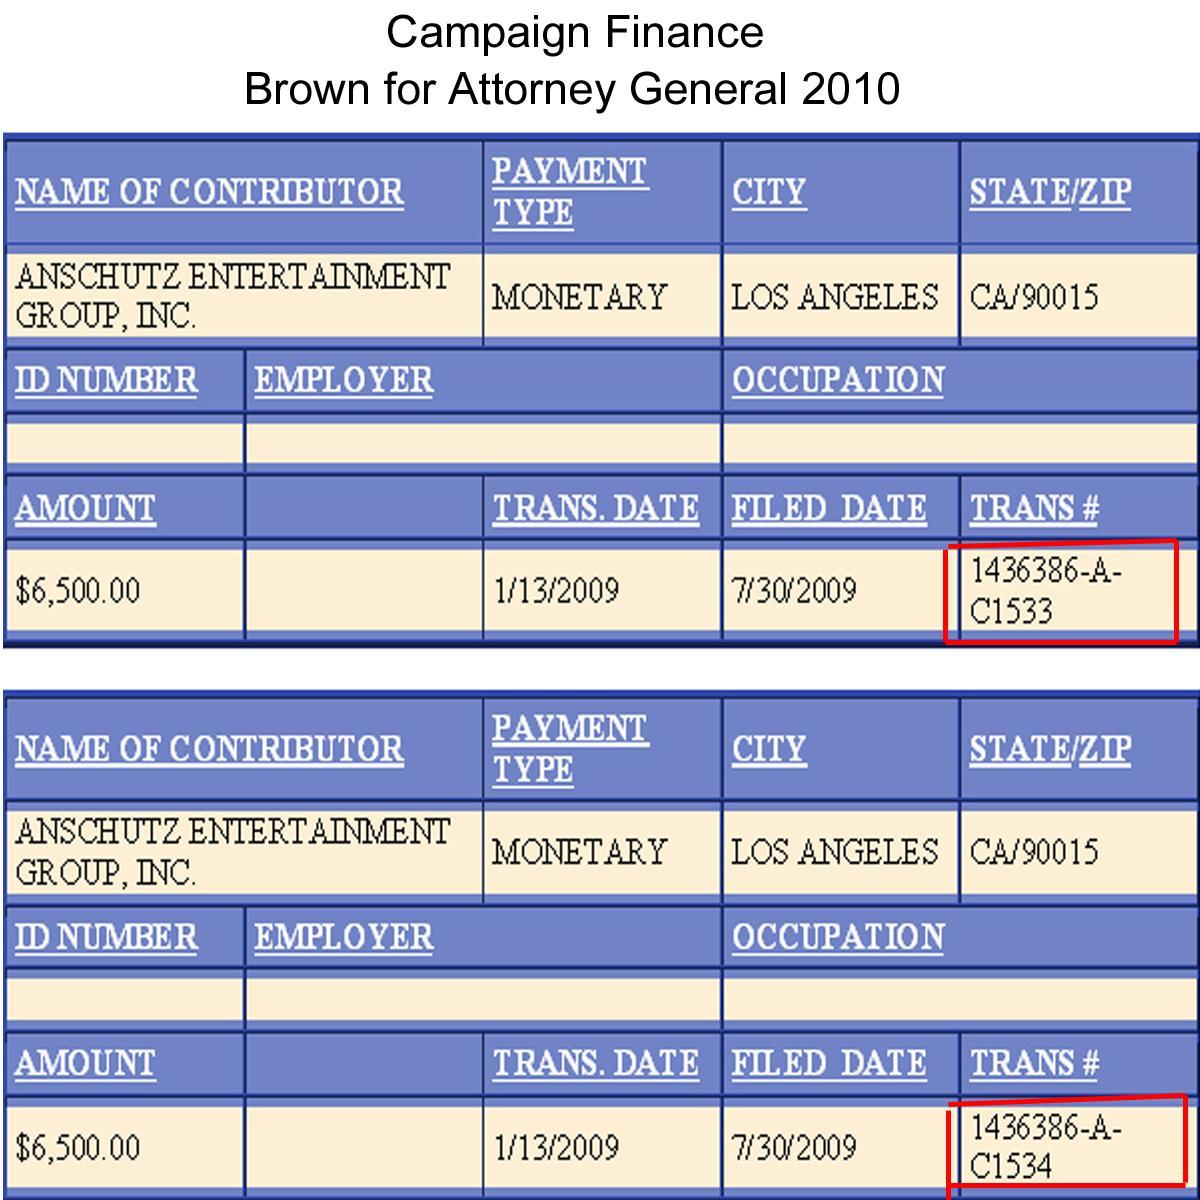
Task: Click FILED DATE link in upper table
Action: coord(828,508)
